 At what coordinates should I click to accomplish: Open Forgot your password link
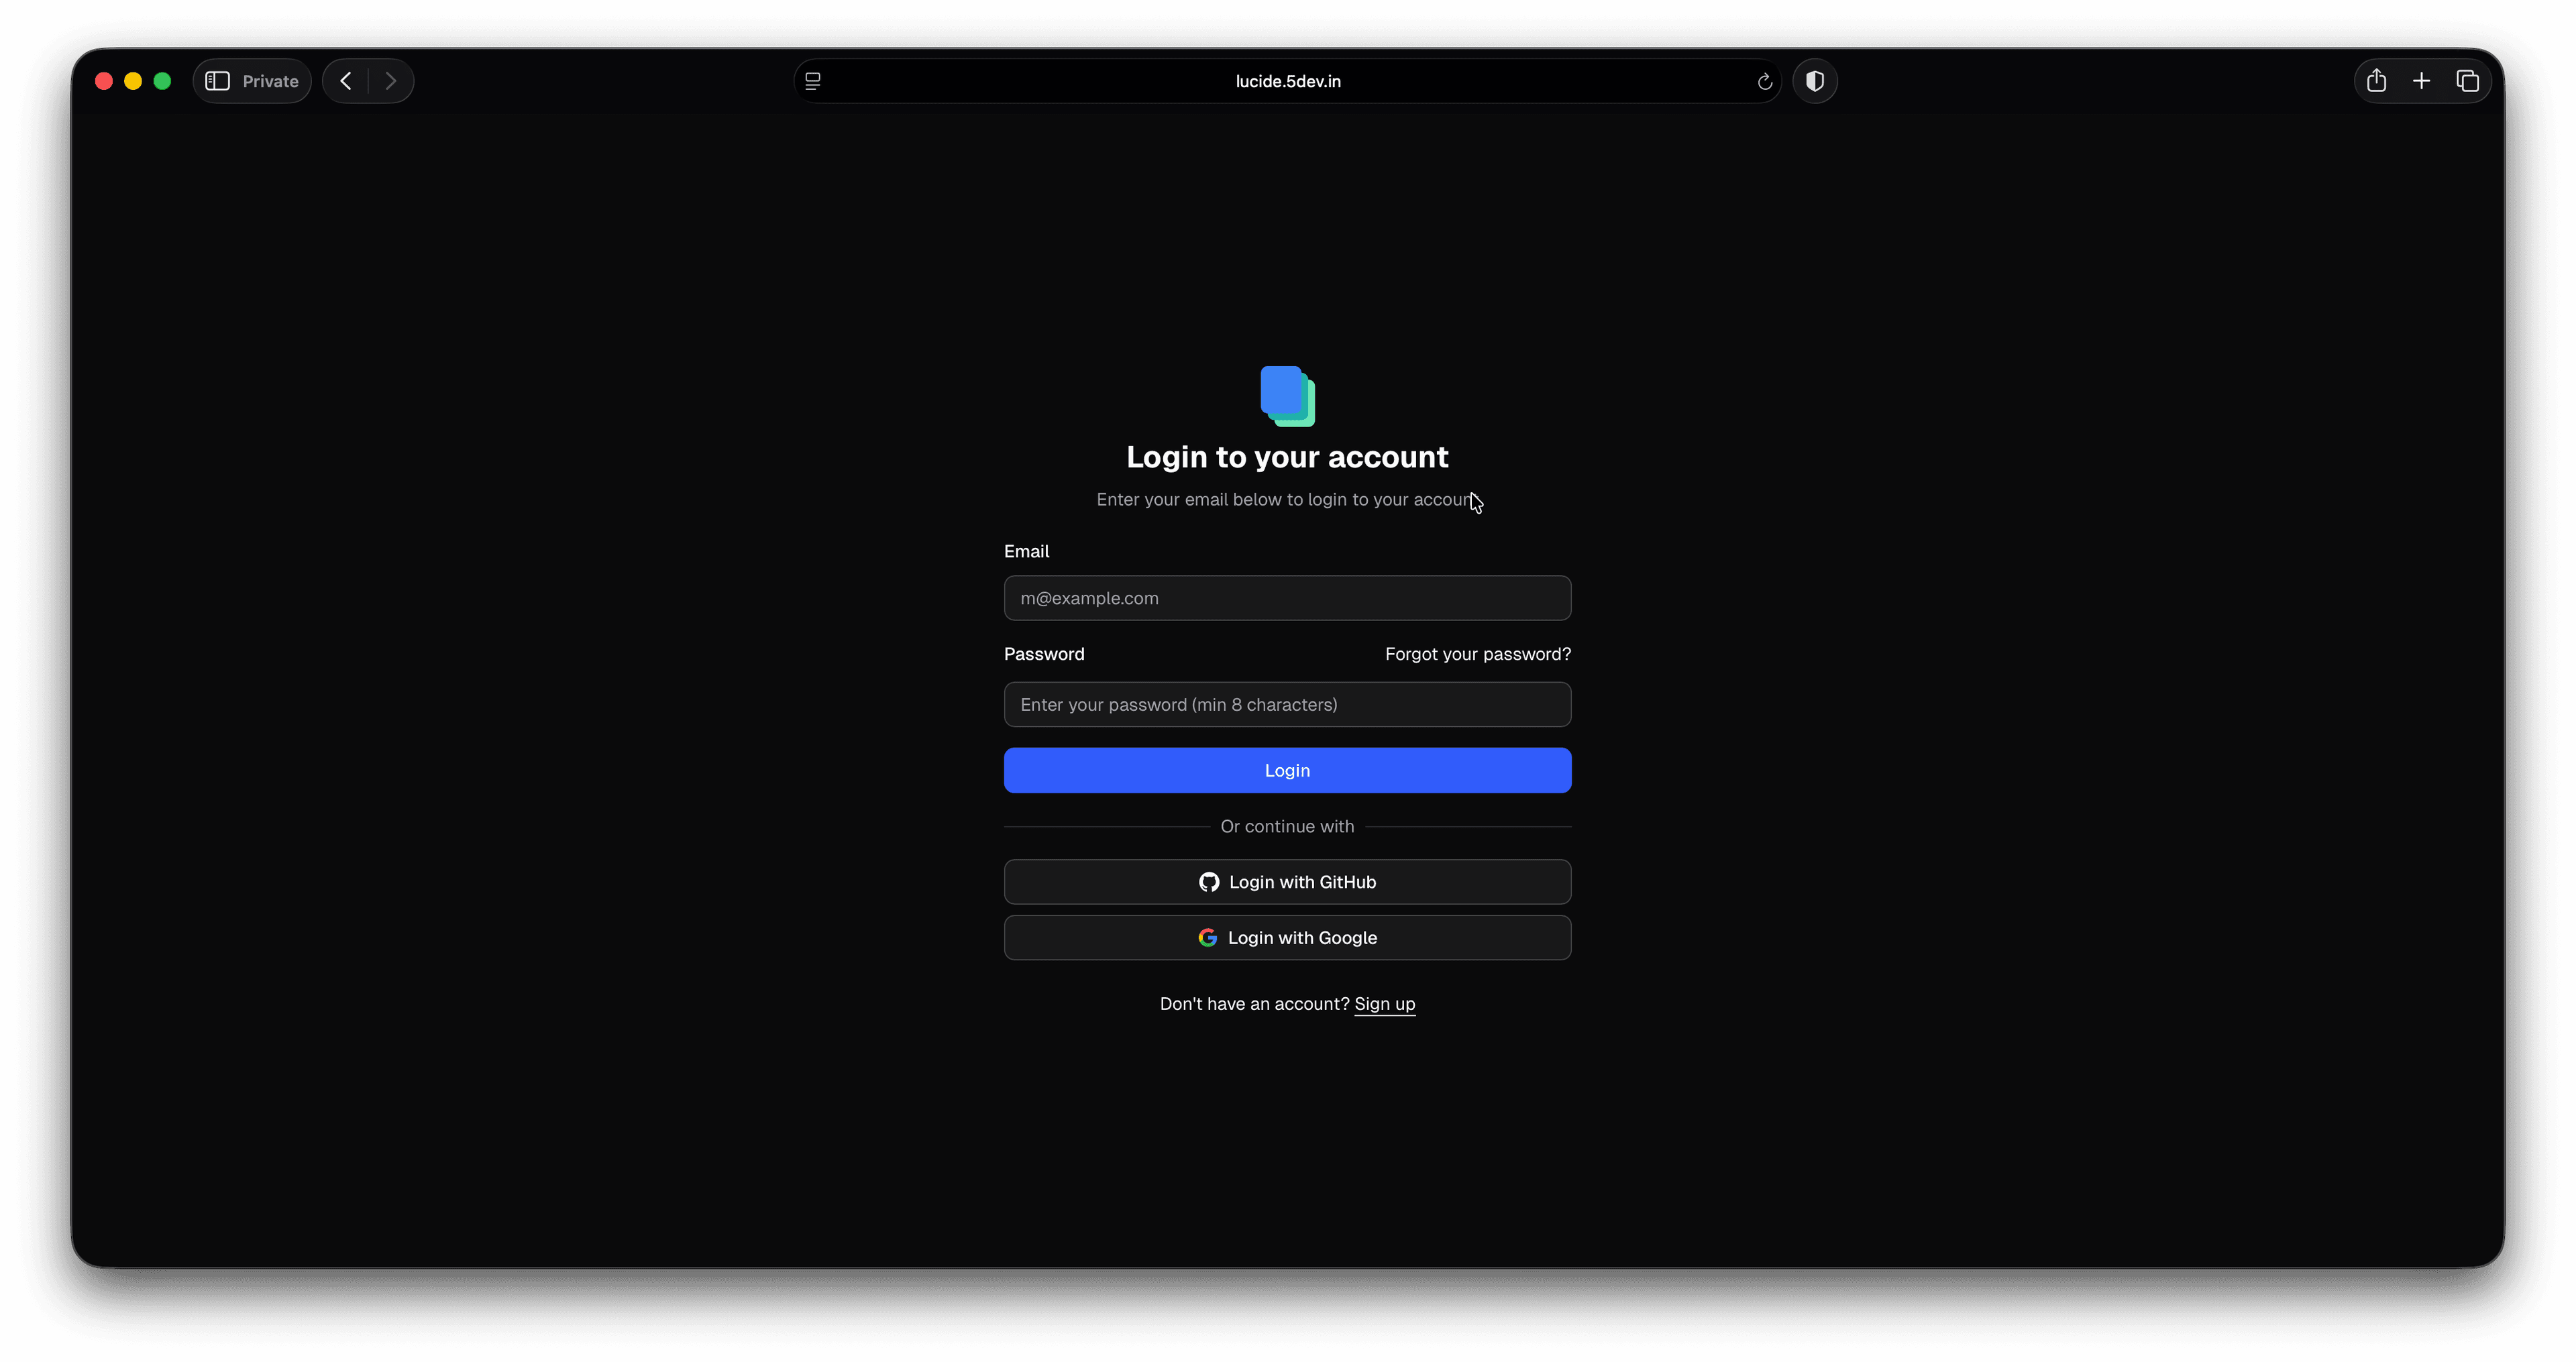click(x=1477, y=654)
